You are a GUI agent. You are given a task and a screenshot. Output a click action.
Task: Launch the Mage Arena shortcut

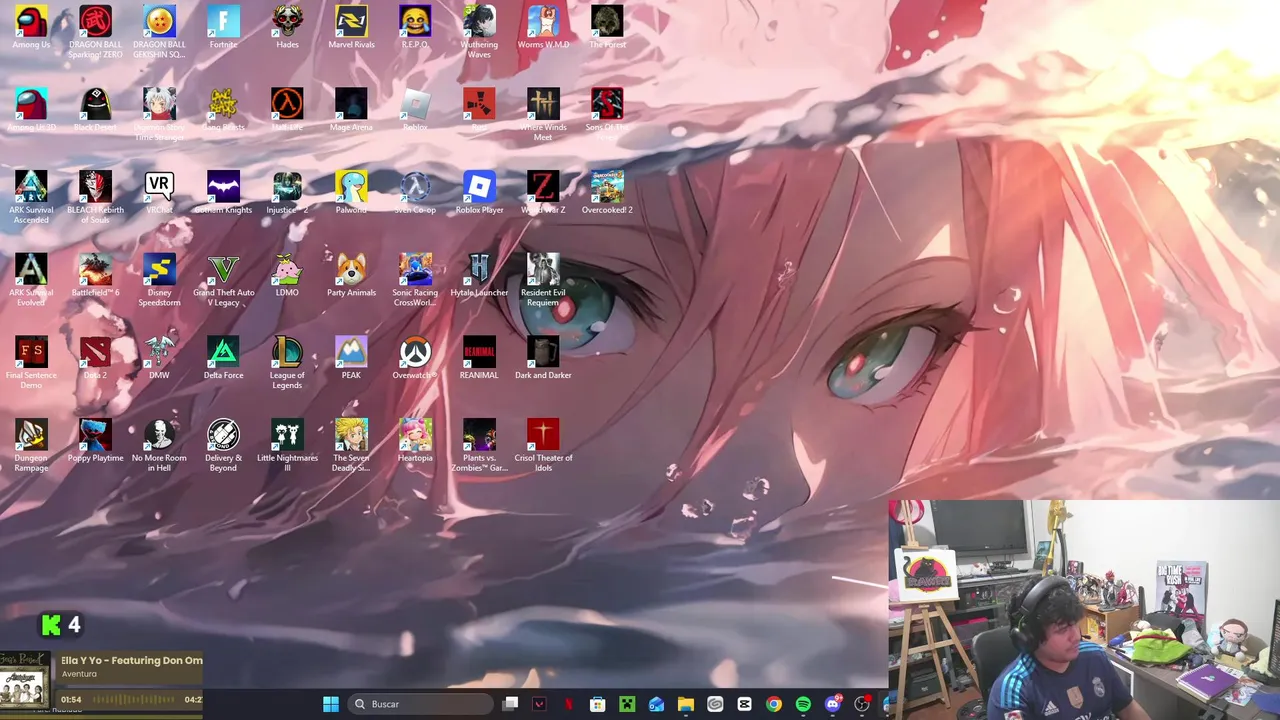pos(351,110)
